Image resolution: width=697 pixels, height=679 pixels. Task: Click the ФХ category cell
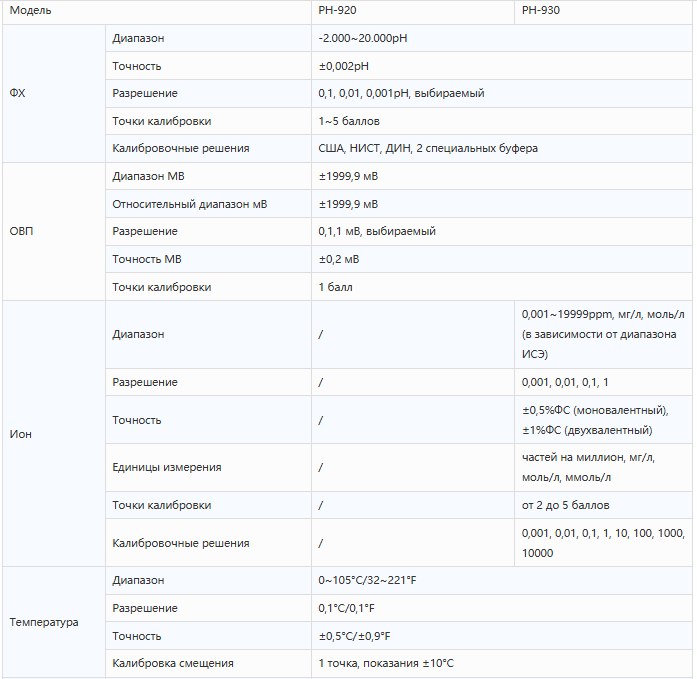[x=54, y=93]
